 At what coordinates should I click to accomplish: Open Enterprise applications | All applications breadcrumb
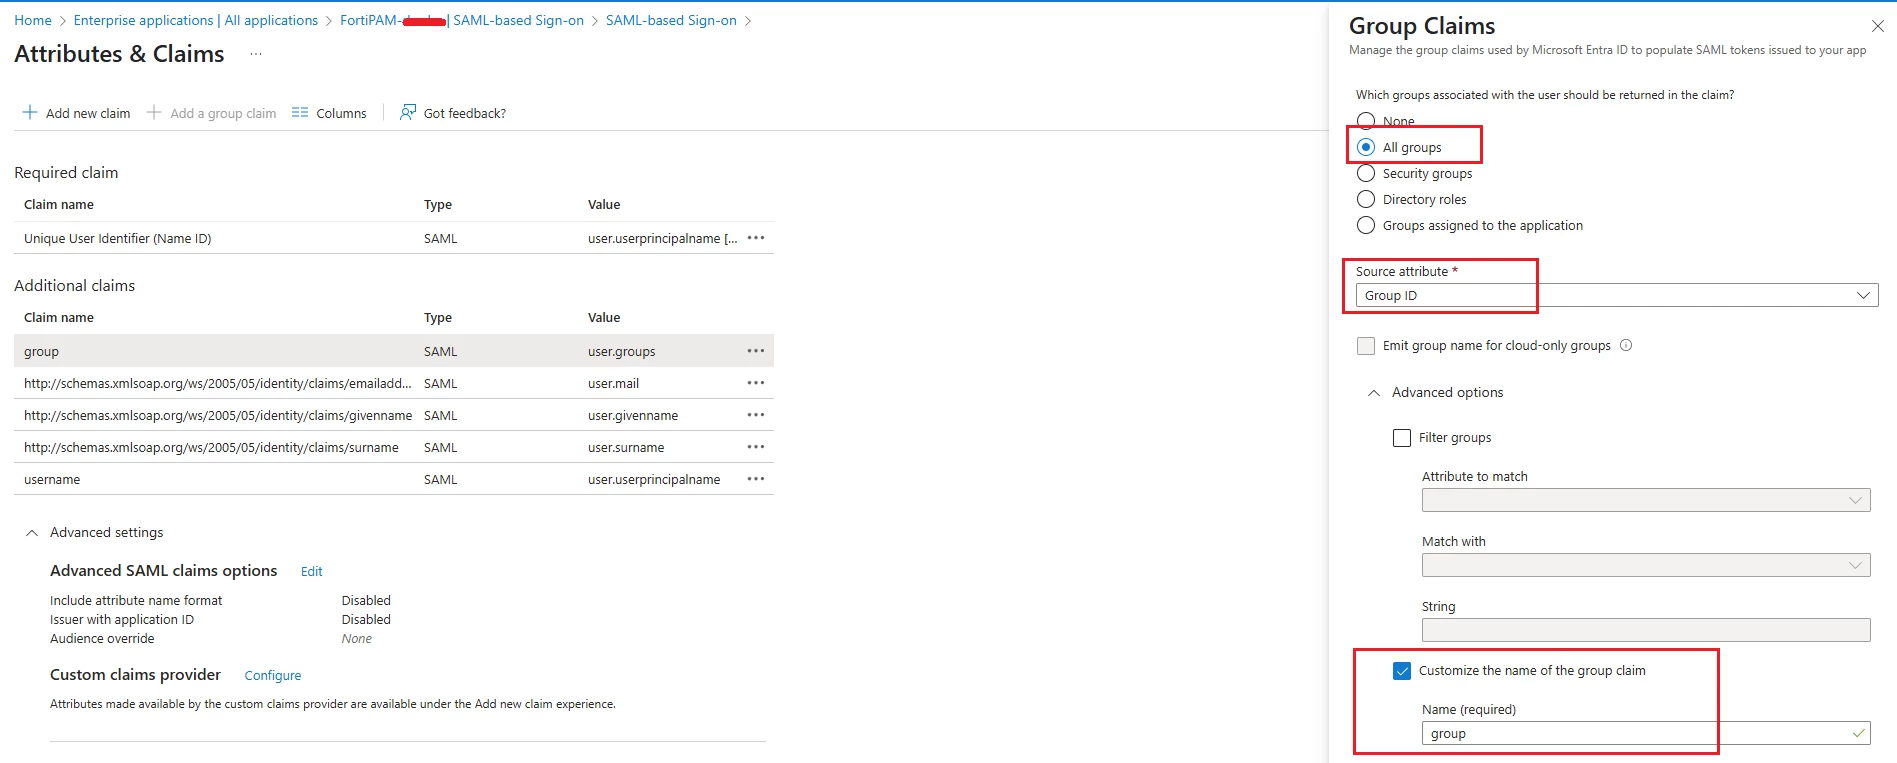(196, 20)
